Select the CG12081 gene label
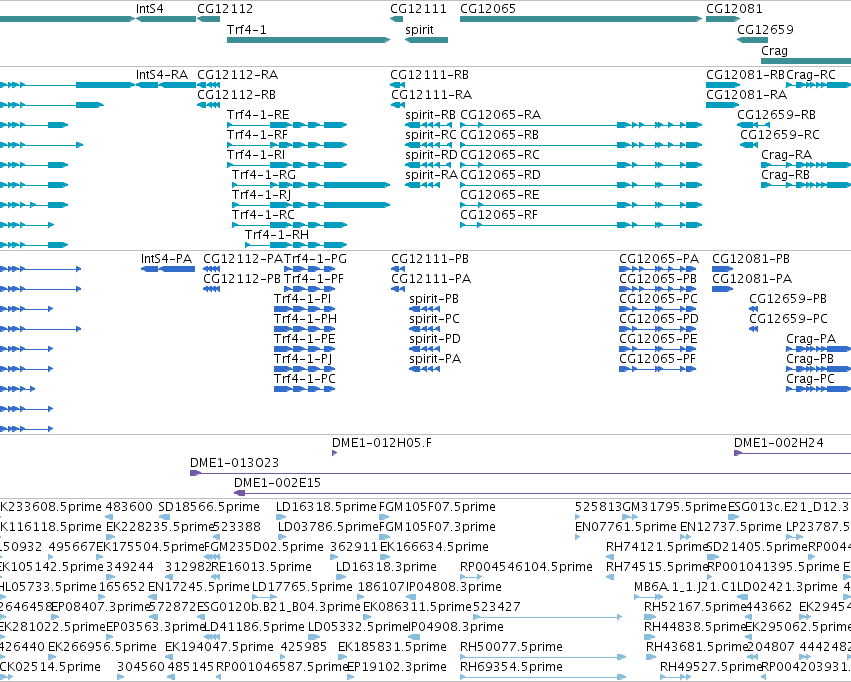Viewport: 851px width, 682px height. 734,9
